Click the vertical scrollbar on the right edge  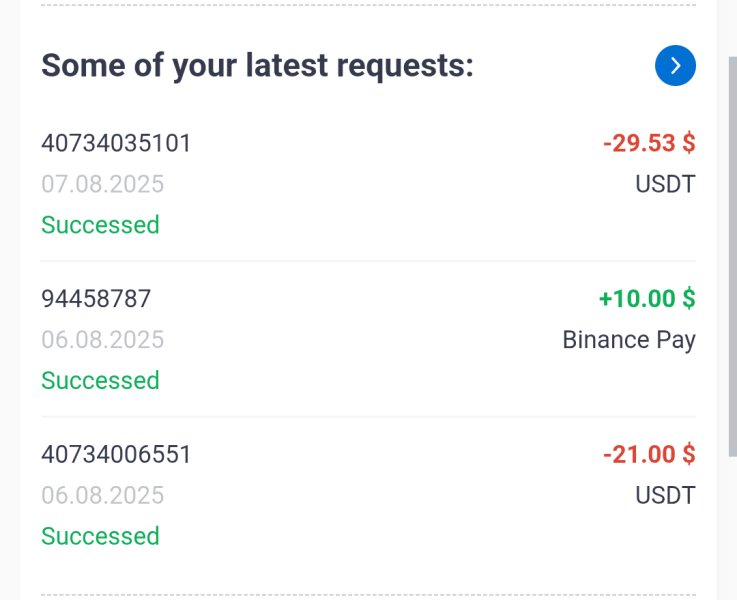[x=731, y=250]
